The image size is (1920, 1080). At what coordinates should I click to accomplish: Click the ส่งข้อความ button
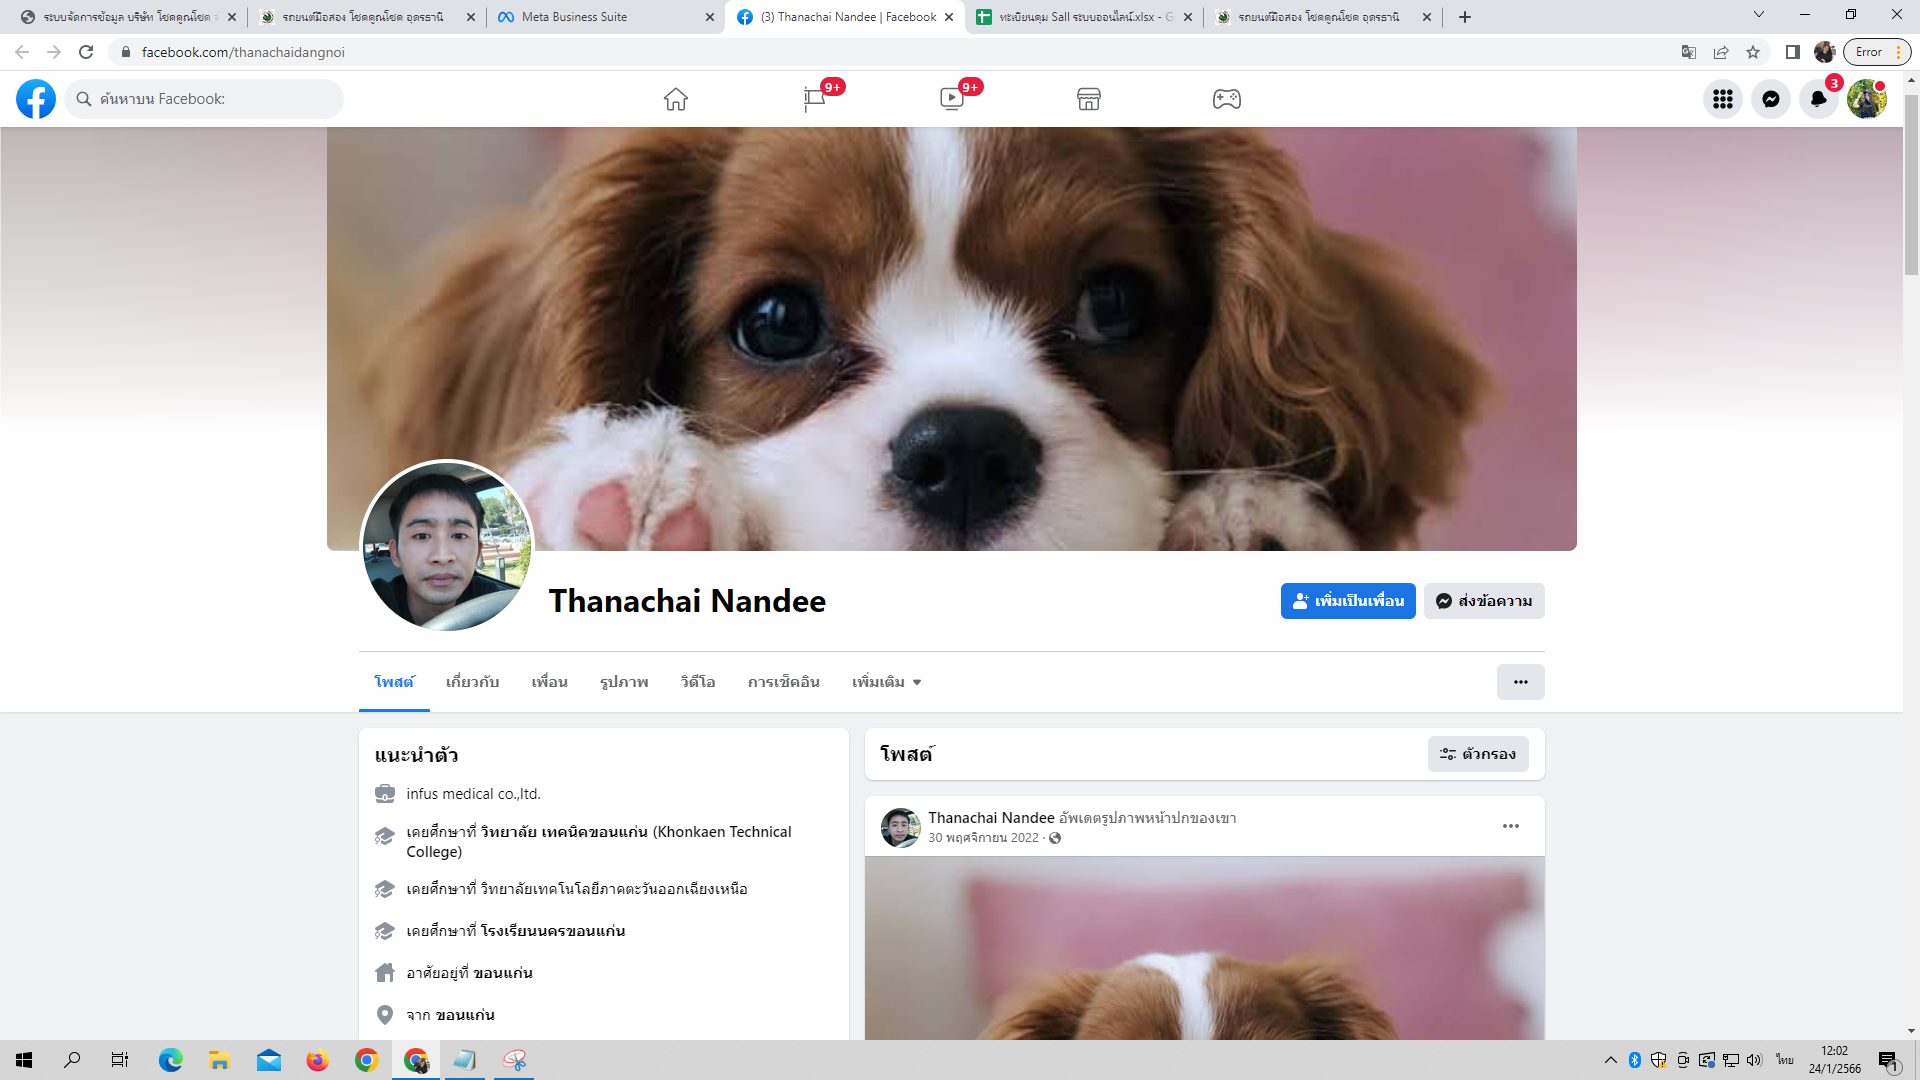(x=1484, y=601)
